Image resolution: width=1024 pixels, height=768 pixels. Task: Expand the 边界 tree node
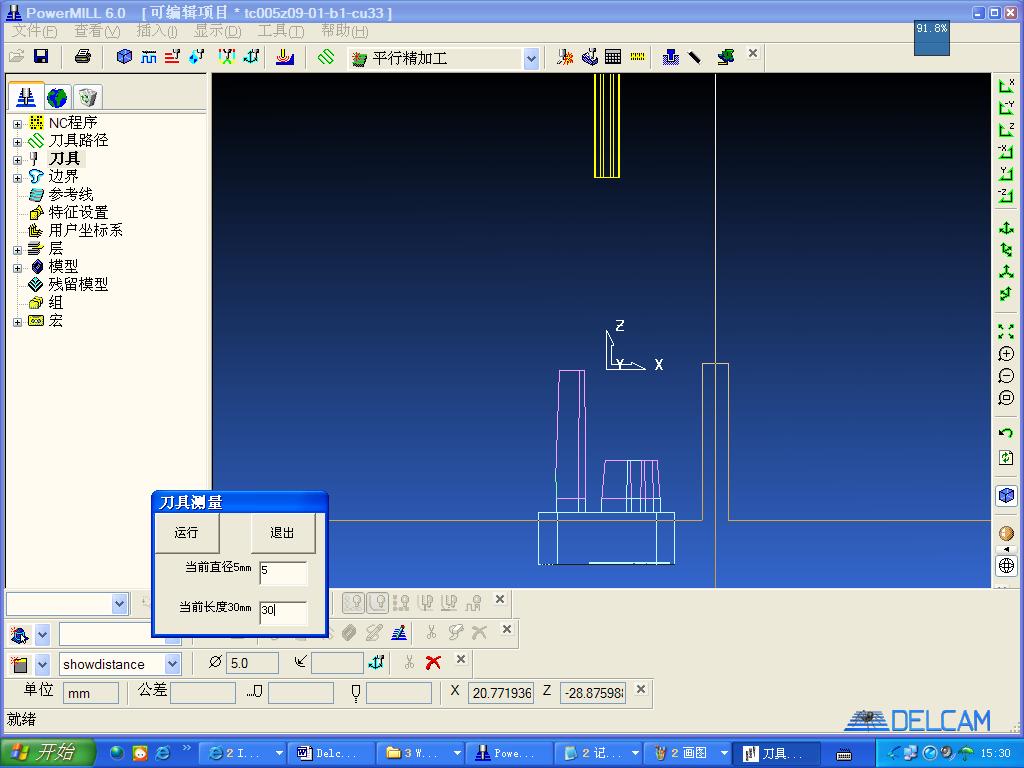[x=18, y=178]
